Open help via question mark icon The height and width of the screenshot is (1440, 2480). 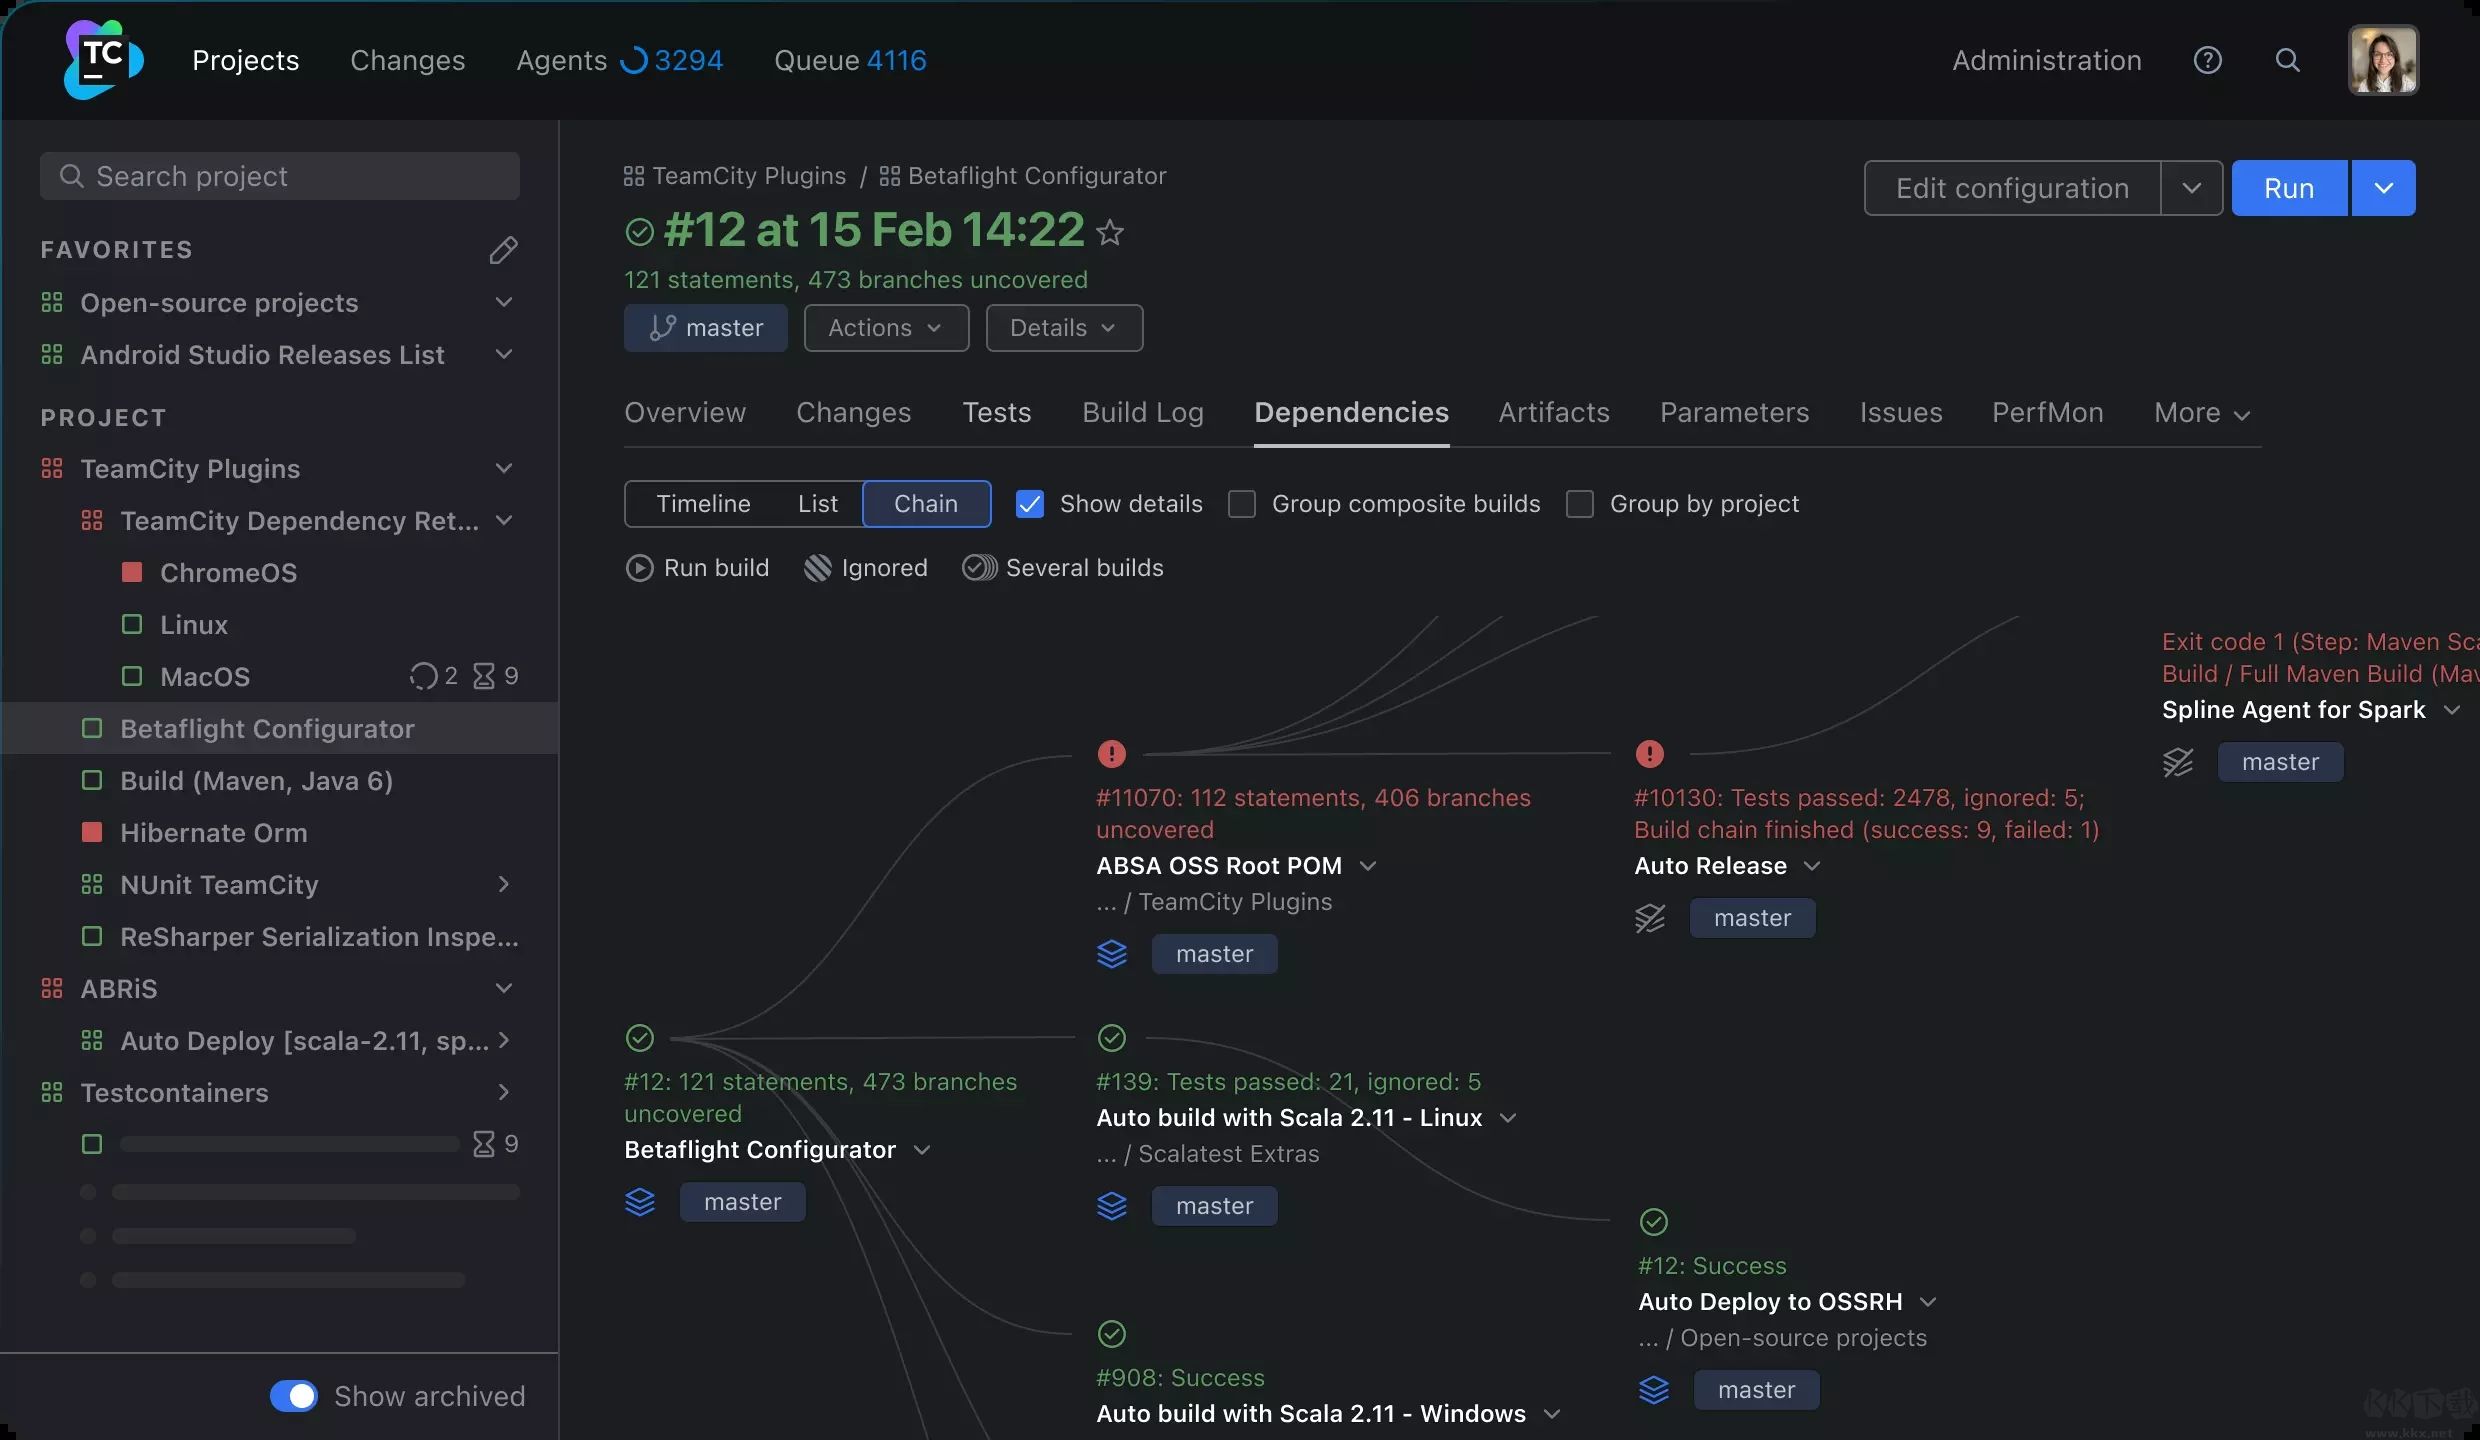[2207, 60]
